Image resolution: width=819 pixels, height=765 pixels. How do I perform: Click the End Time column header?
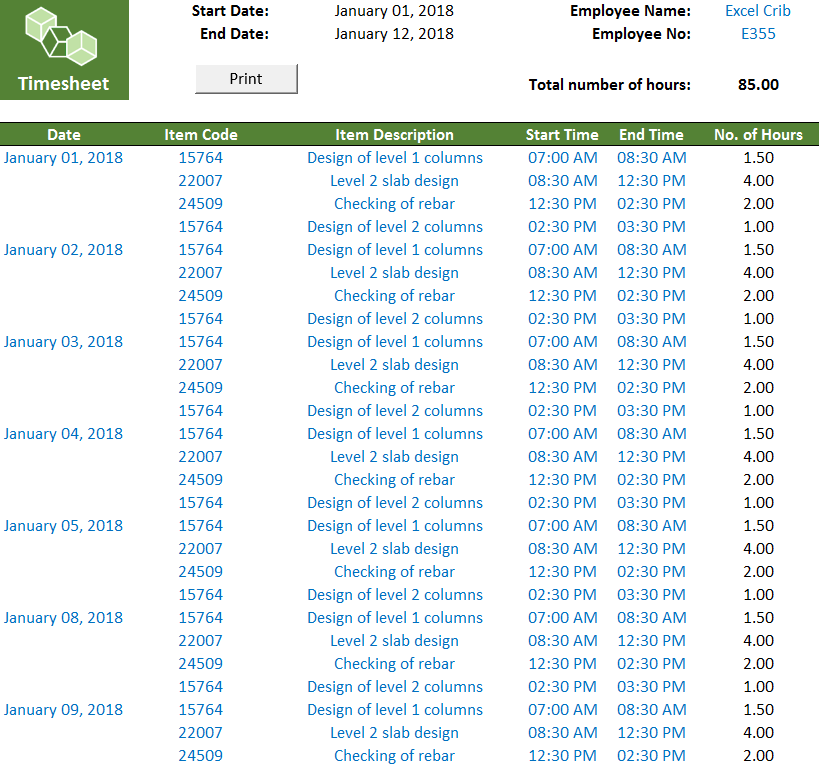(x=651, y=135)
